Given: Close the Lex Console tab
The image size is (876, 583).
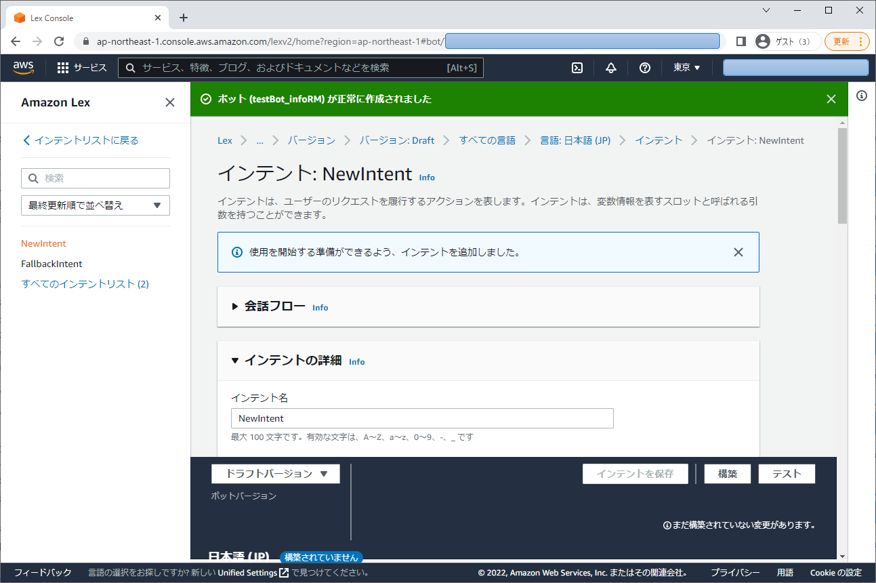Looking at the screenshot, I should [x=158, y=18].
